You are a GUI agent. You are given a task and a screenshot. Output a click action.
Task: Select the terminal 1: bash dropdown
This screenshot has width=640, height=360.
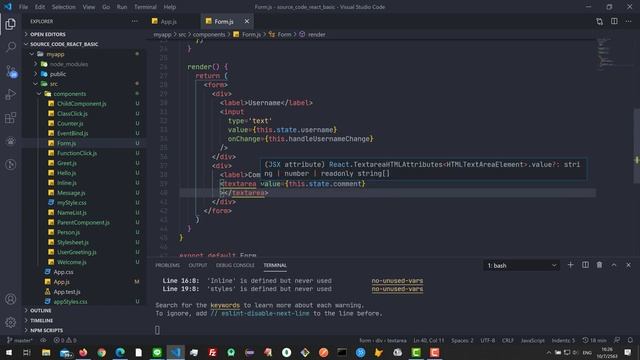pyautogui.click(x=521, y=265)
